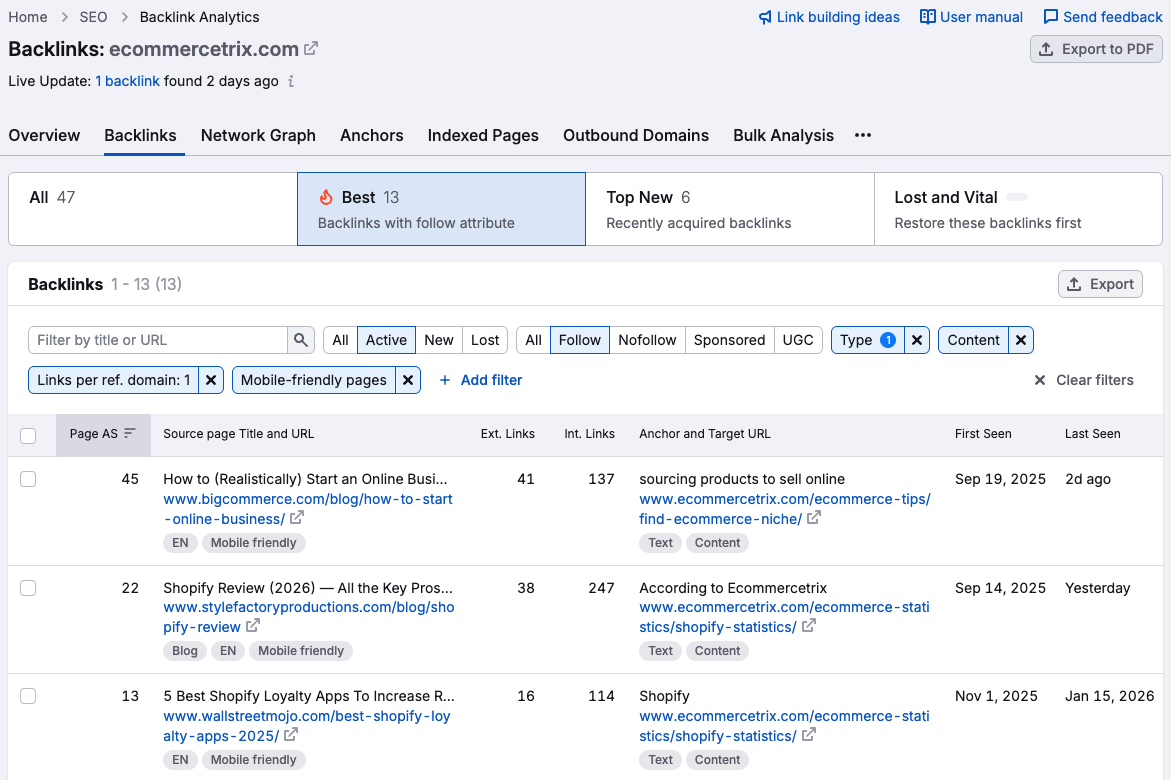Open the Type filter dropdown
This screenshot has height=780, width=1171.
(x=866, y=340)
